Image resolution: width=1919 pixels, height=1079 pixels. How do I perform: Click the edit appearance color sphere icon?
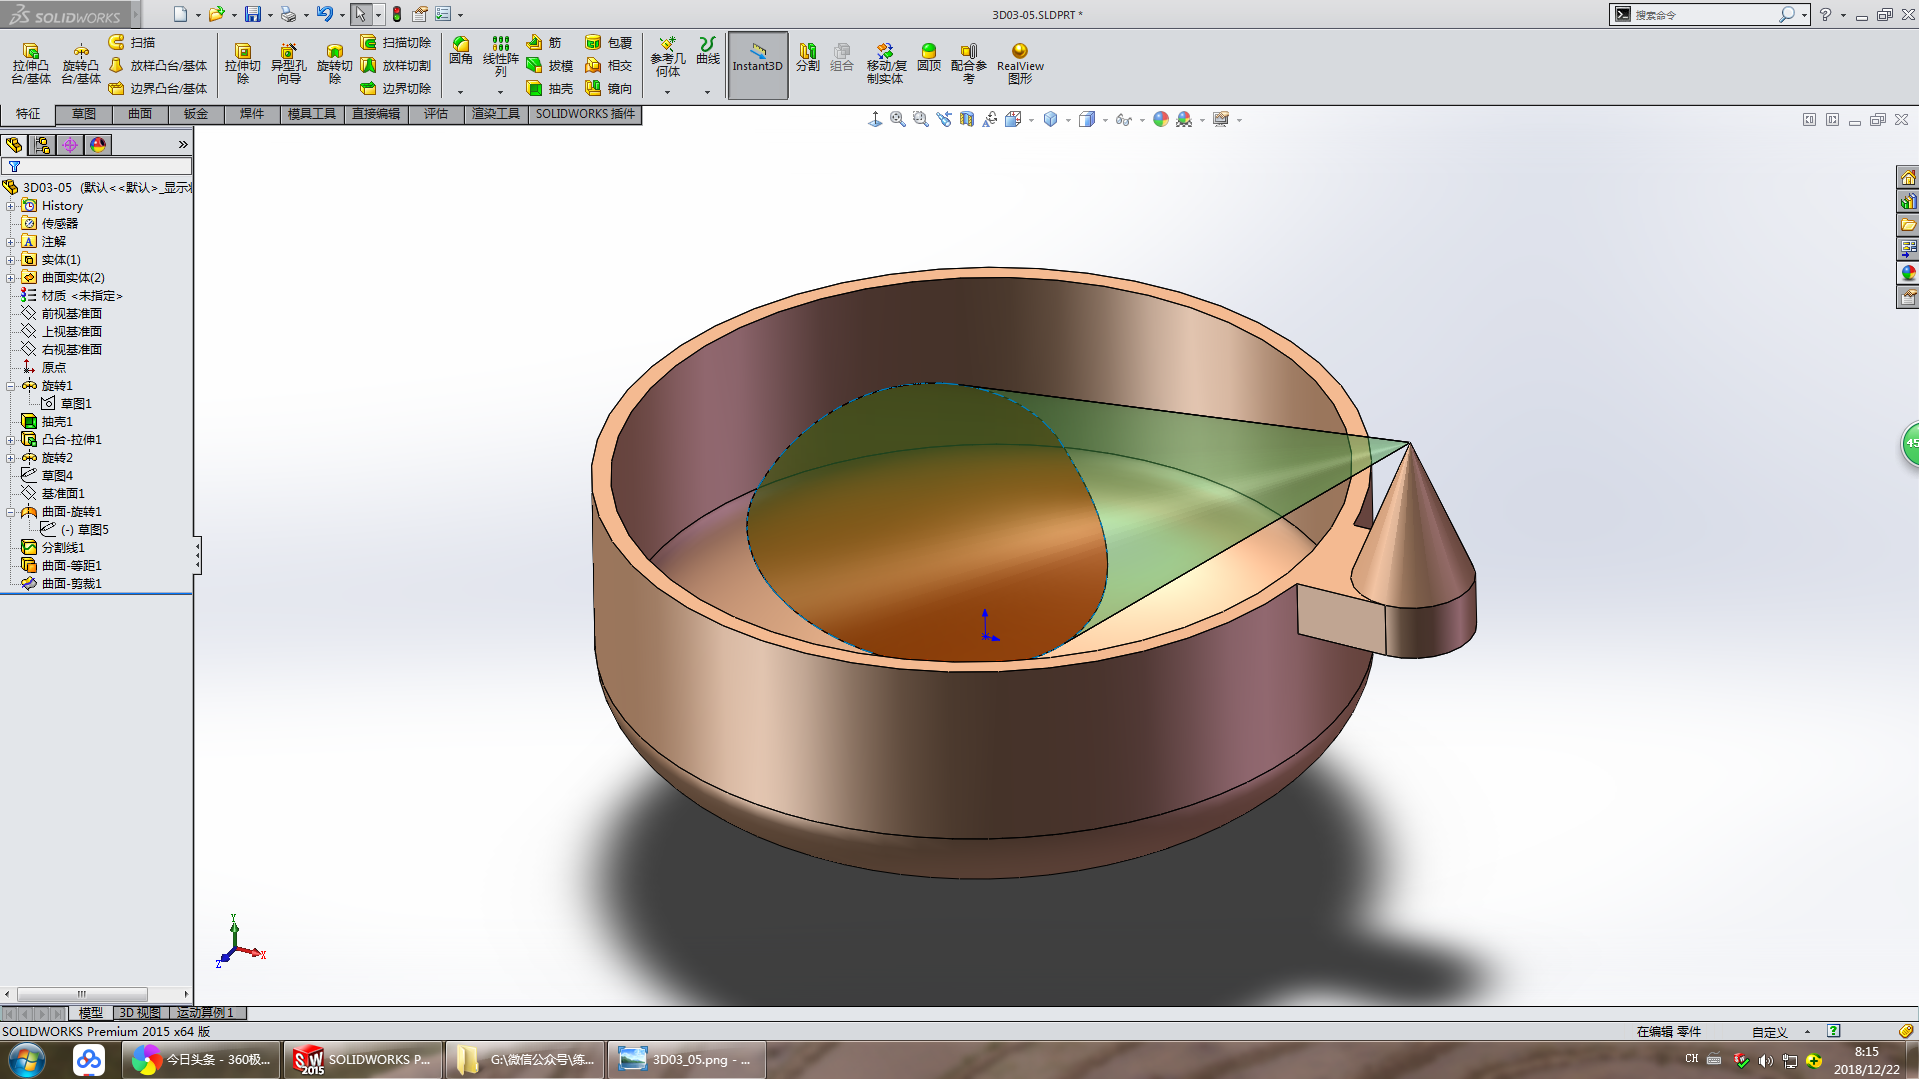(1160, 119)
